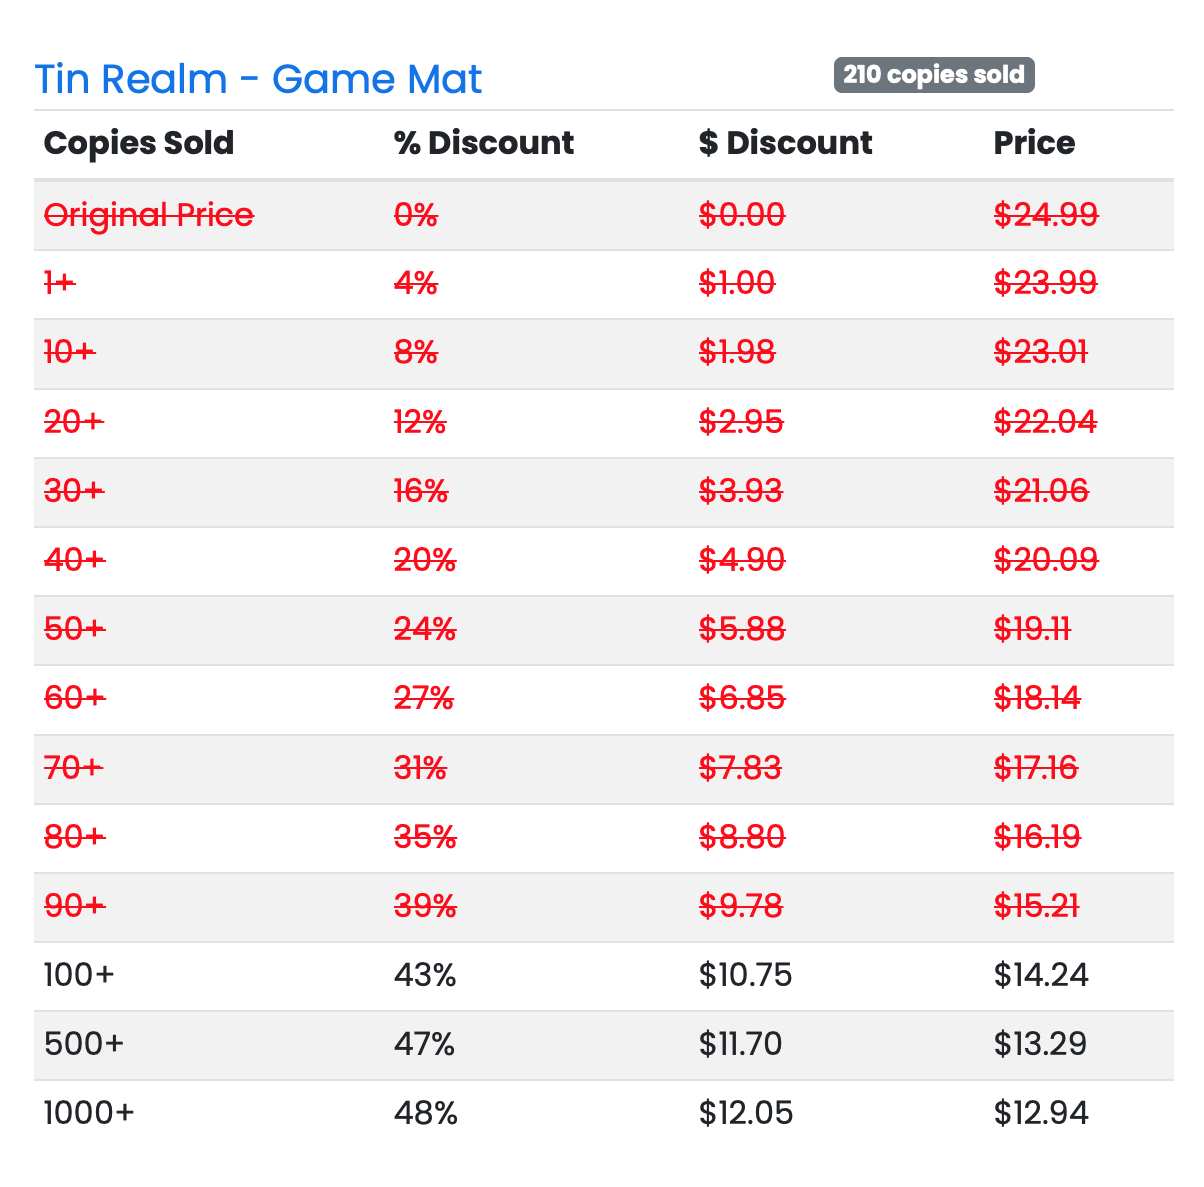Click the 500+ copies tier label
1204x1187 pixels.
tap(84, 1044)
